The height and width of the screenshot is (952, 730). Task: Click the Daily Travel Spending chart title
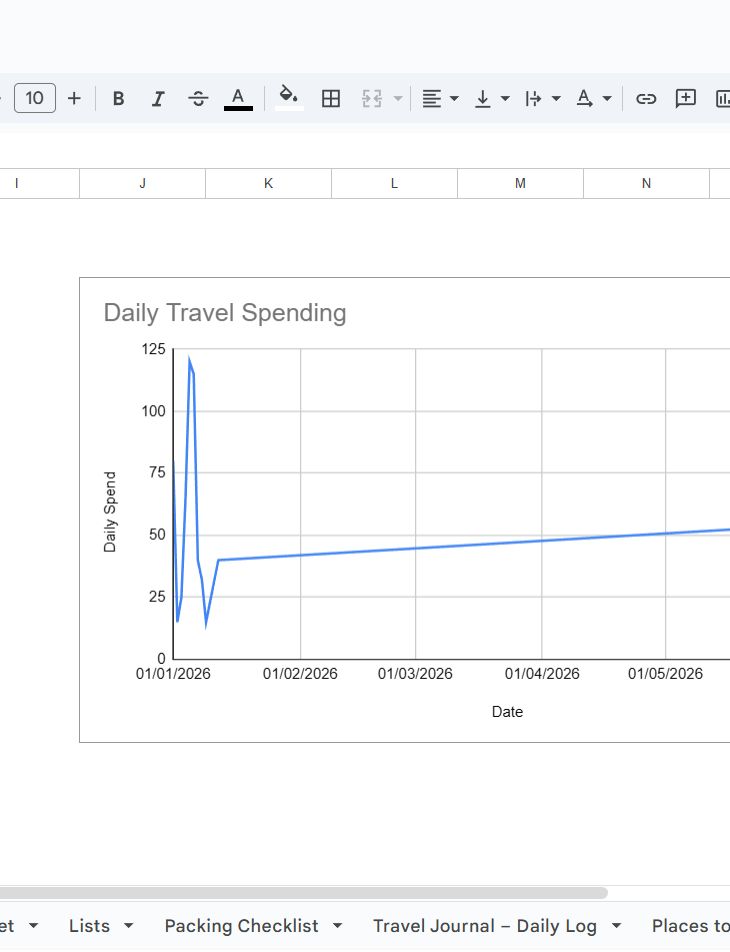(225, 313)
